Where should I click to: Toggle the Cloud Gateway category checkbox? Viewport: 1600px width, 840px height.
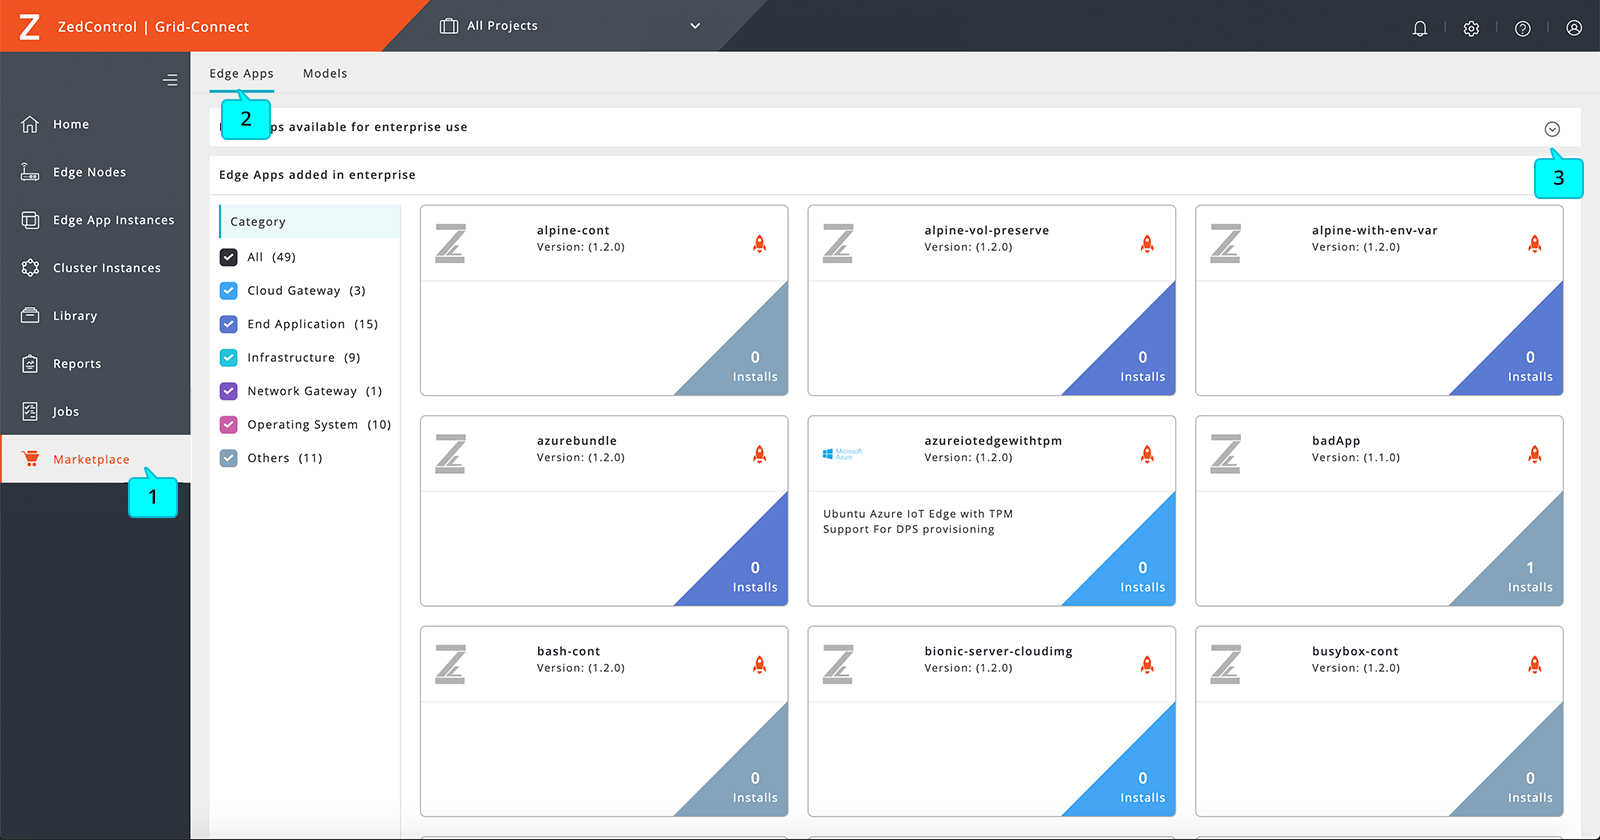[229, 291]
